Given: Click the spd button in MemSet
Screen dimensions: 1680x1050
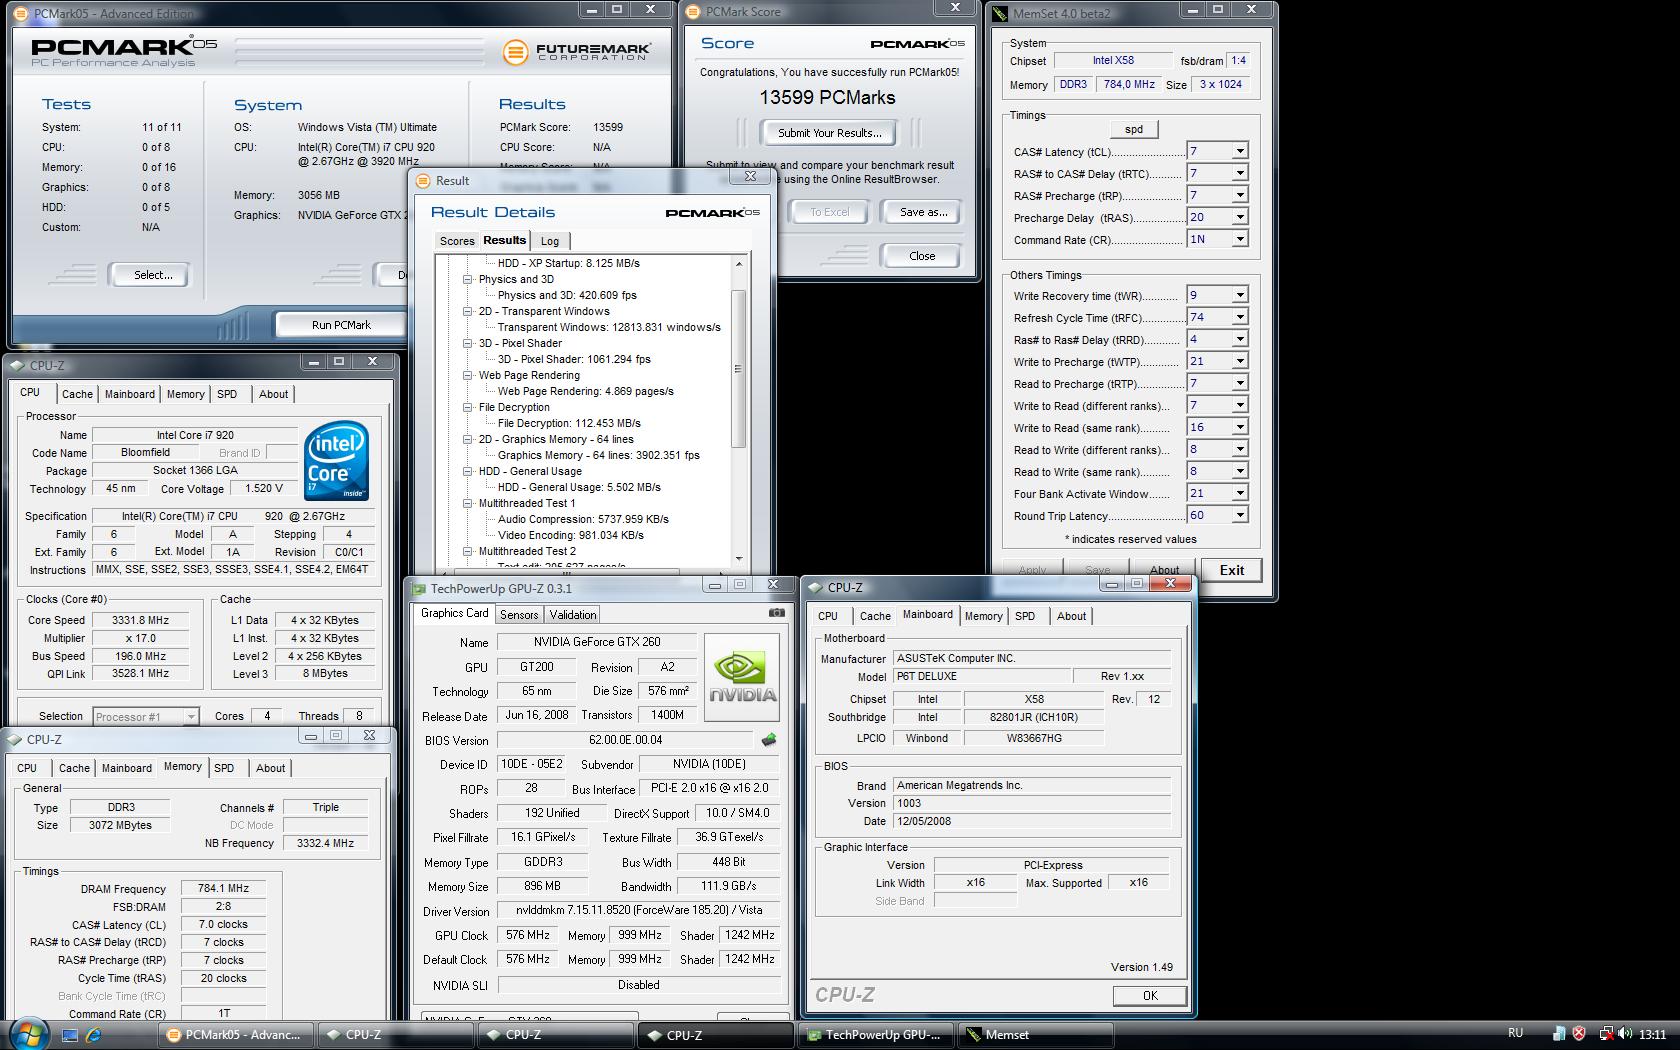Looking at the screenshot, I should 1134,129.
